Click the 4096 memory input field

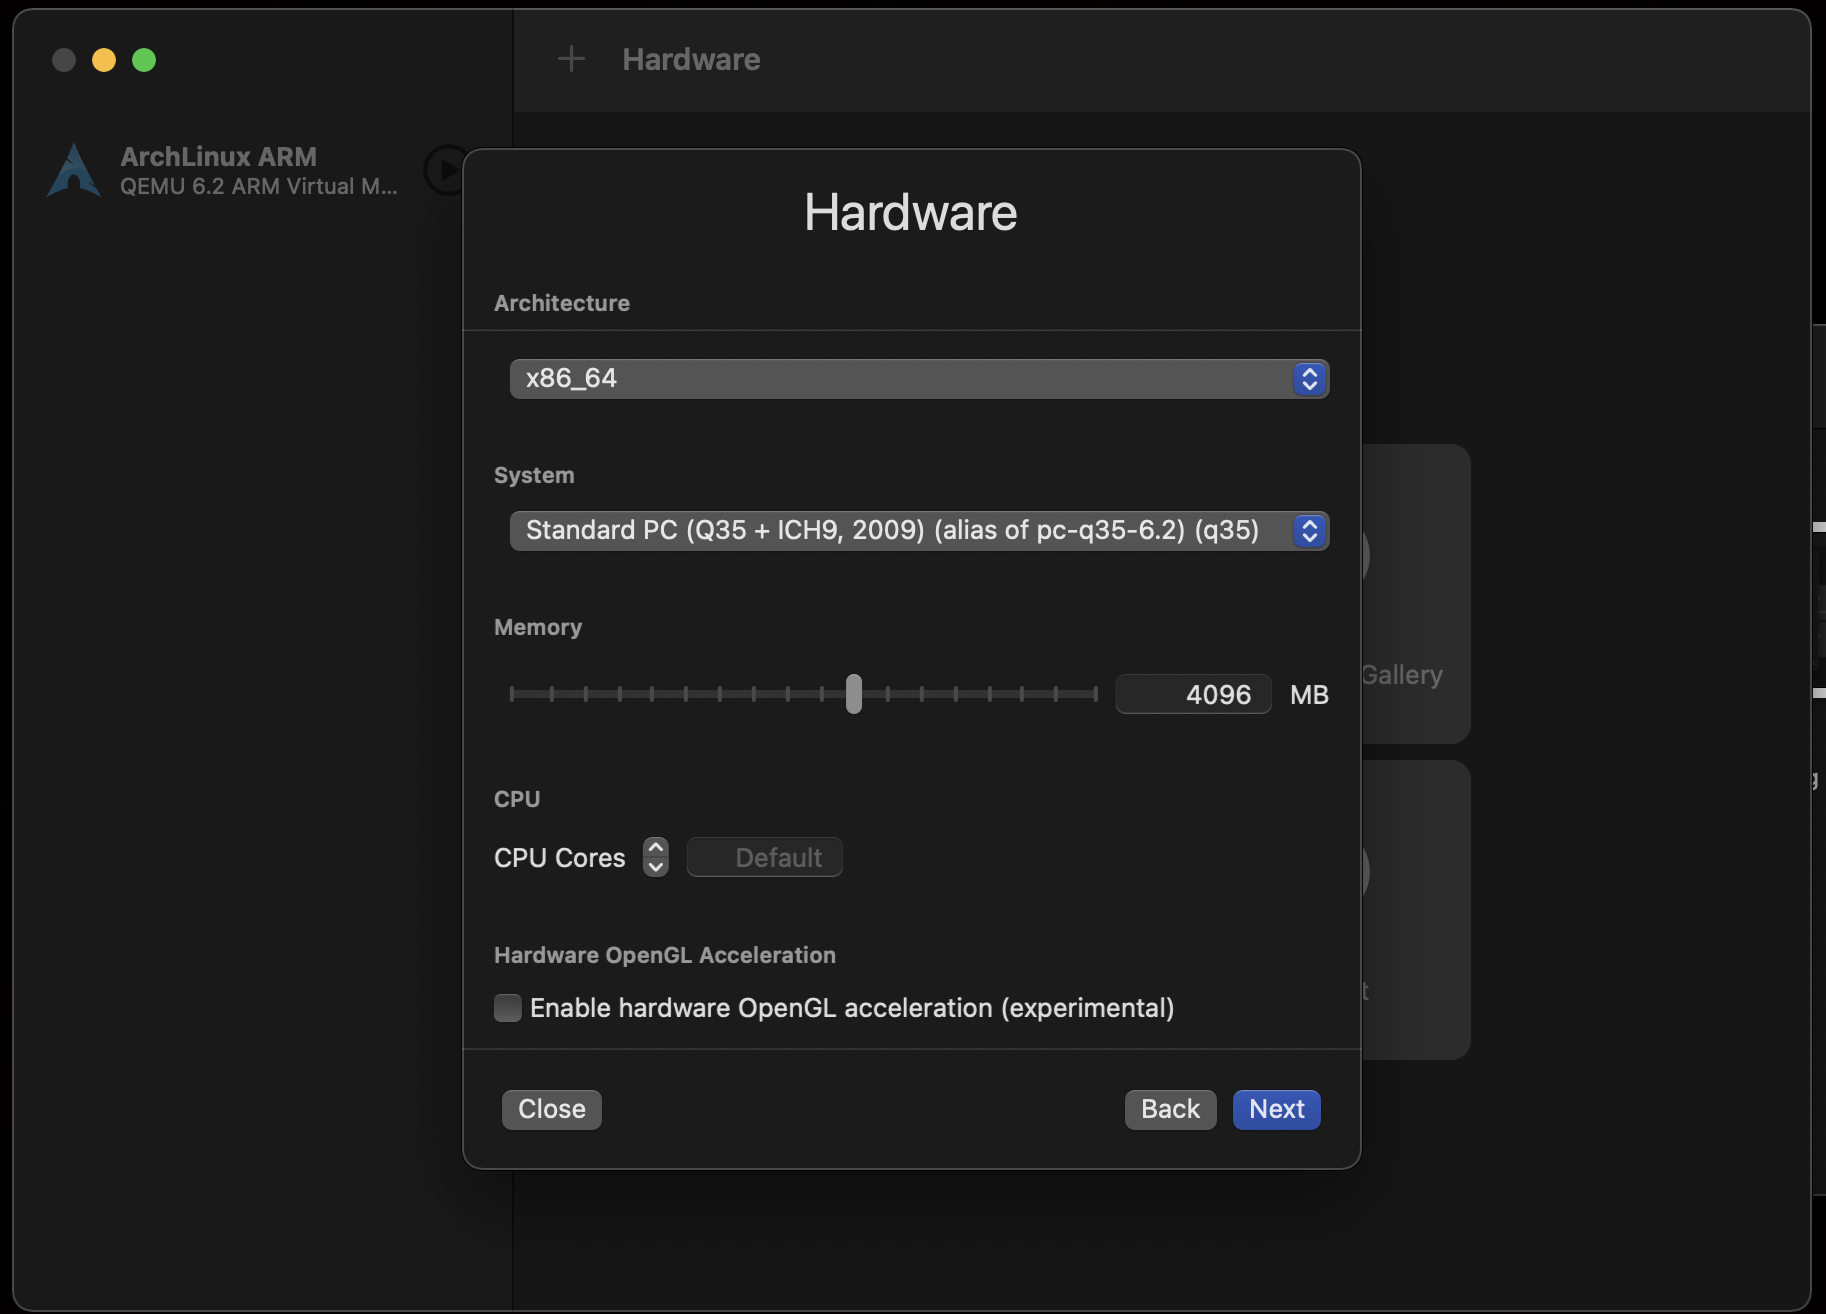[x=1193, y=694]
